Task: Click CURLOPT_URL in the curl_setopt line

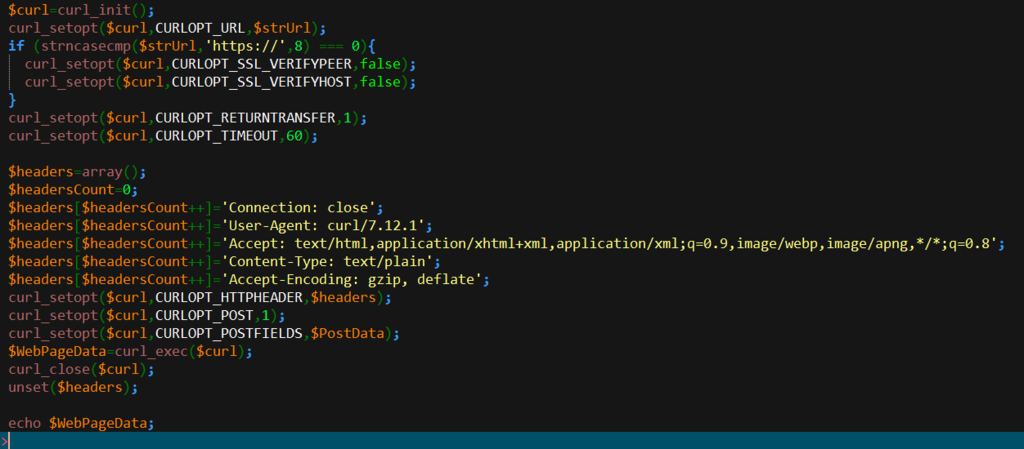Action: coord(200,28)
